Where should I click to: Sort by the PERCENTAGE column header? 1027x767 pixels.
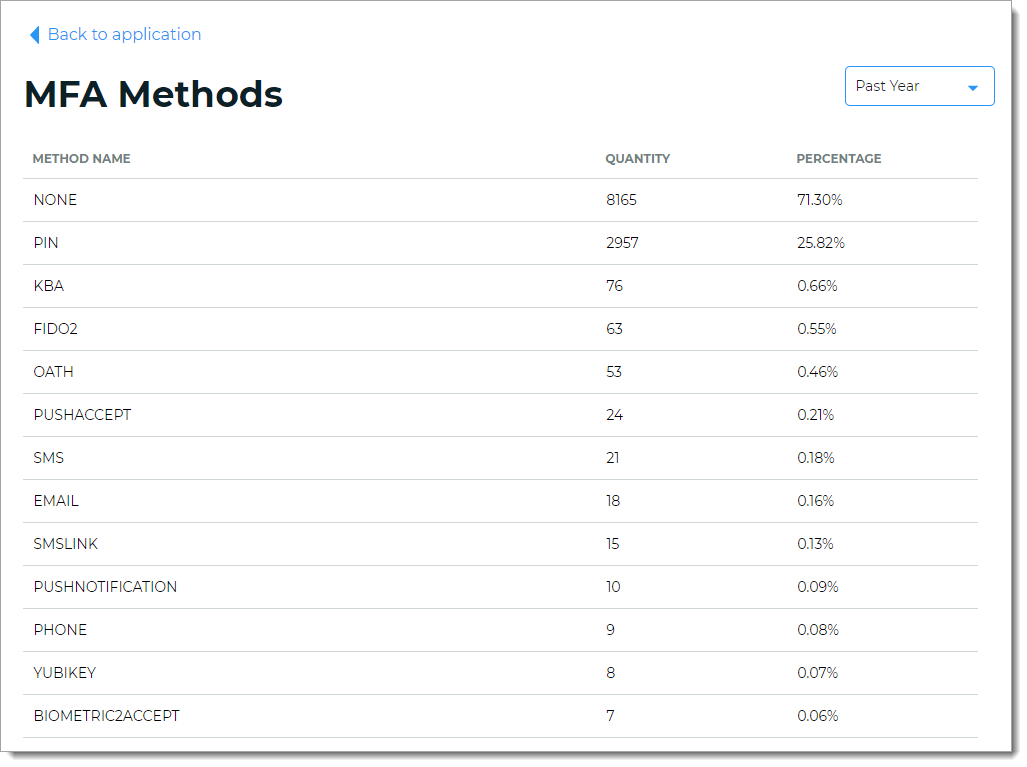click(x=839, y=158)
